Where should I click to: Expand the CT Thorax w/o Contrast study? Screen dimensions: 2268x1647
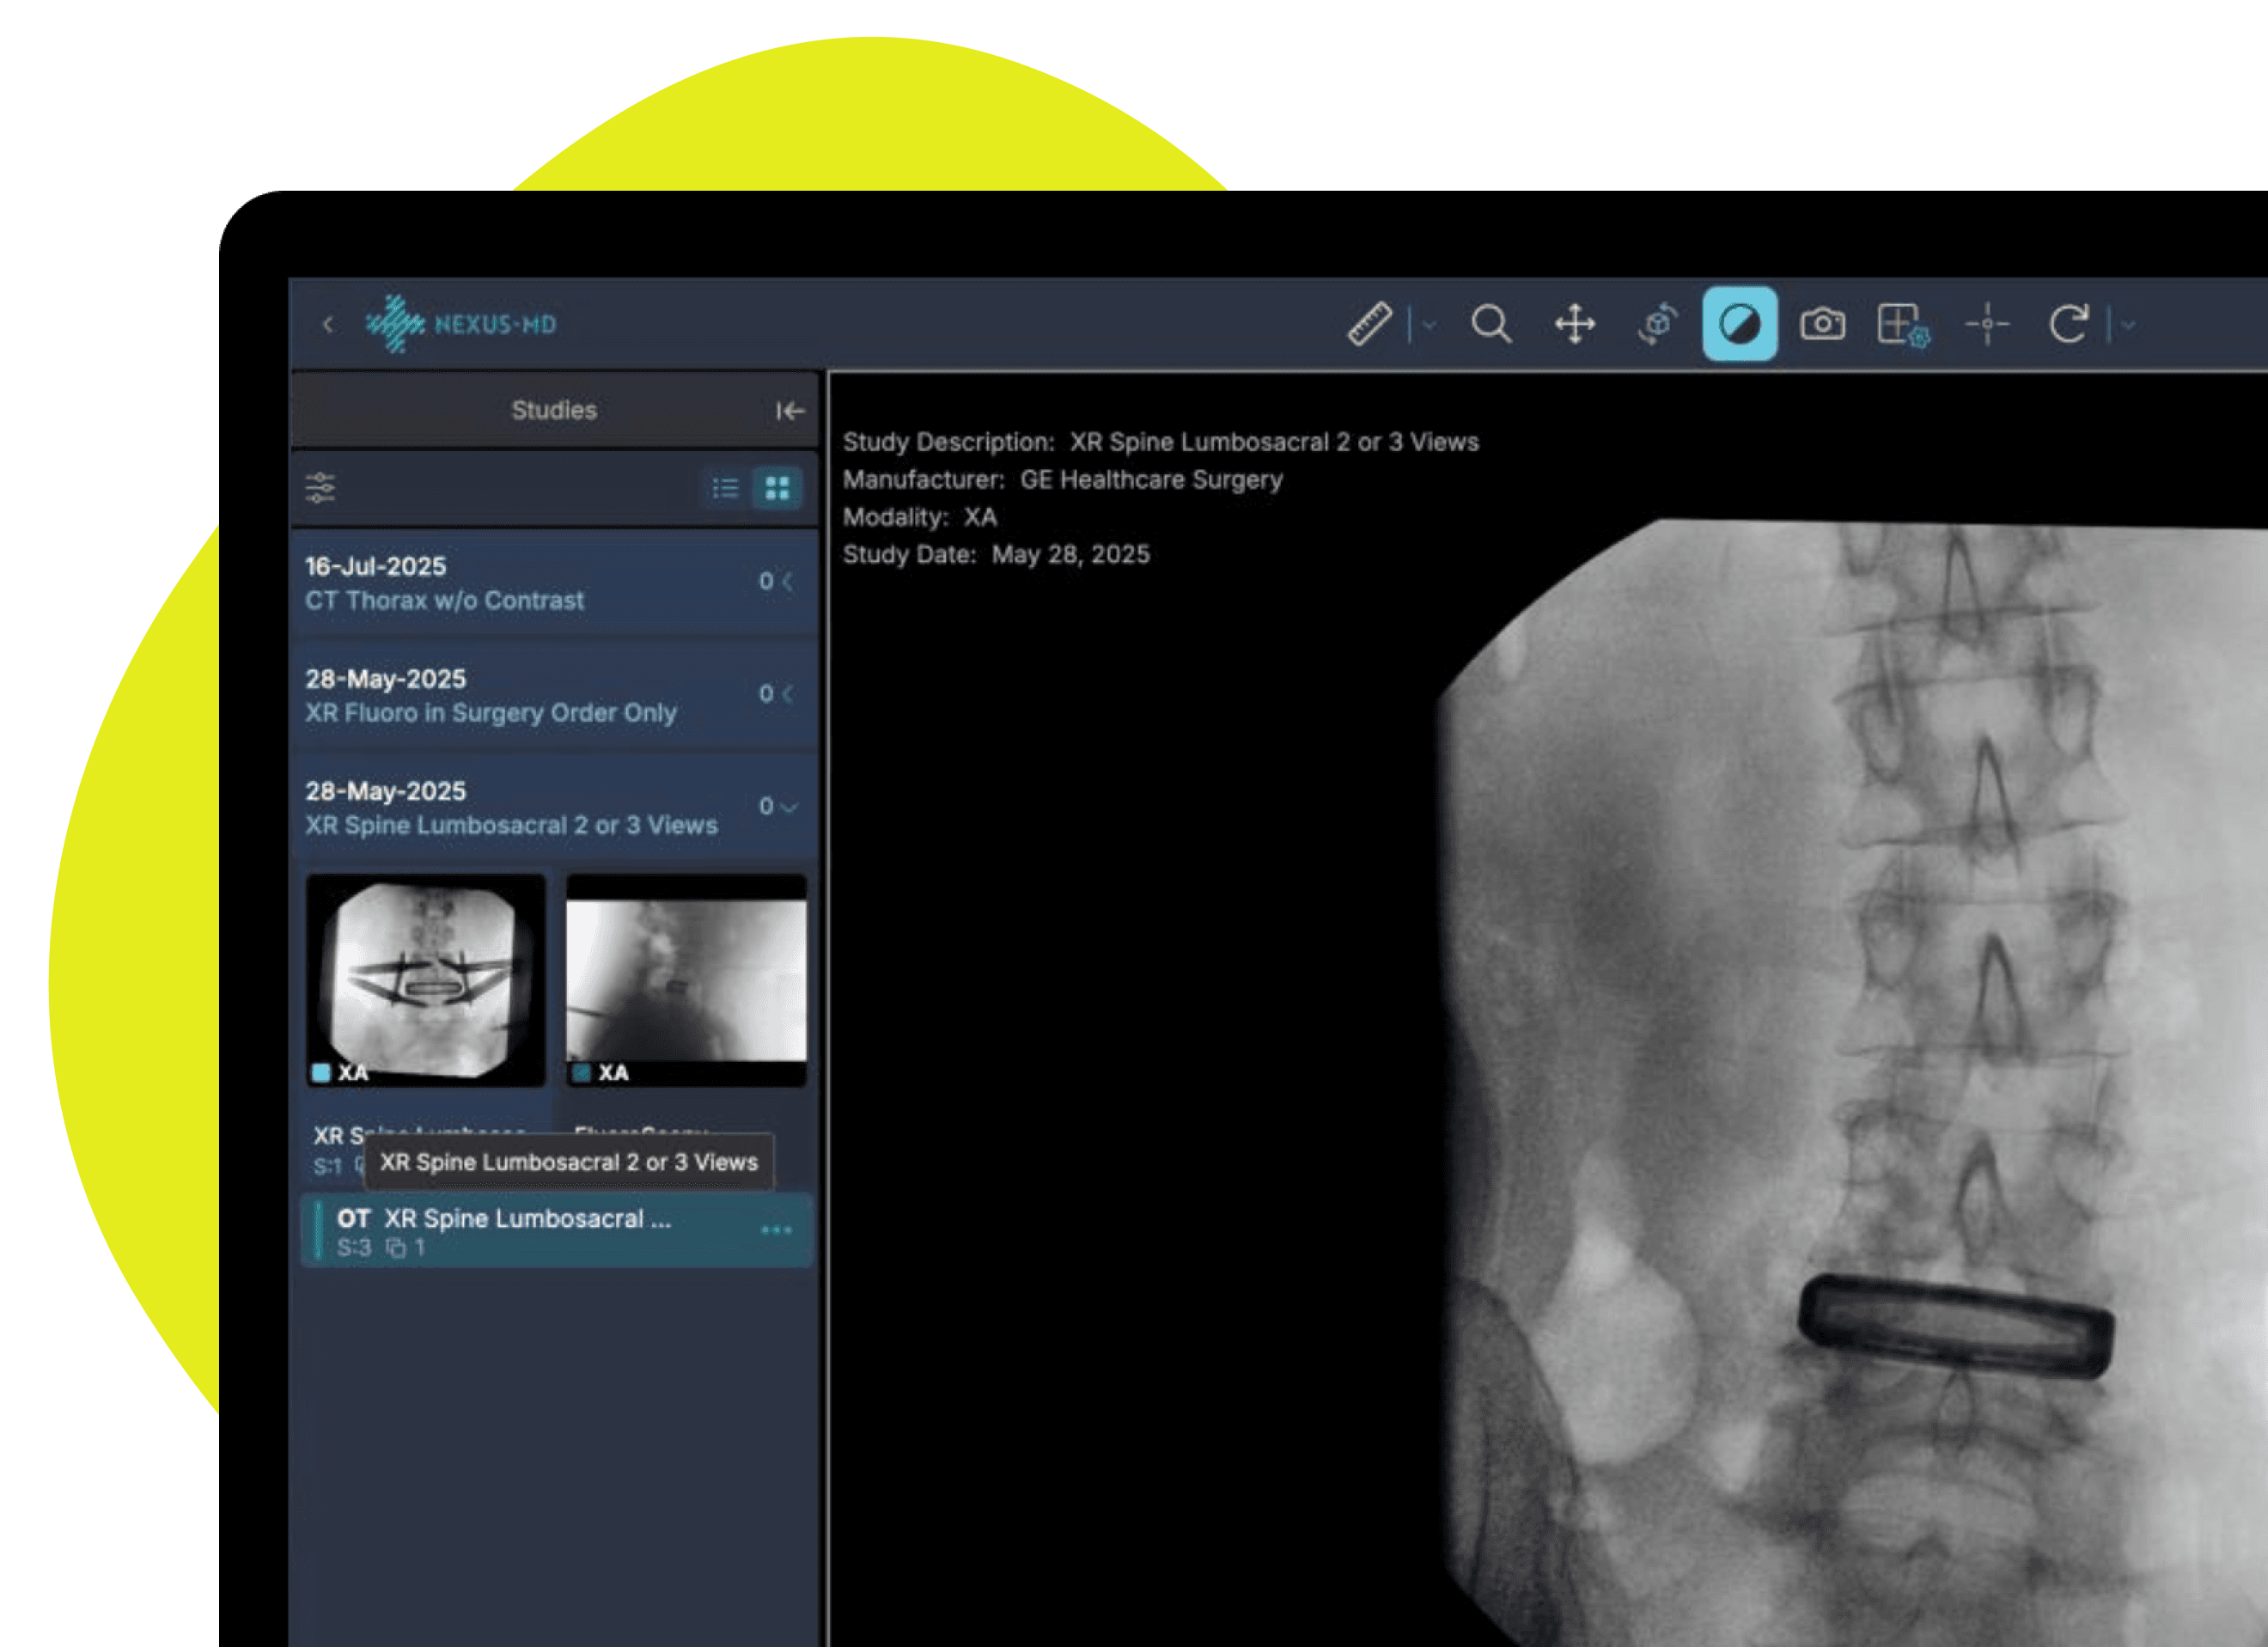(x=553, y=583)
